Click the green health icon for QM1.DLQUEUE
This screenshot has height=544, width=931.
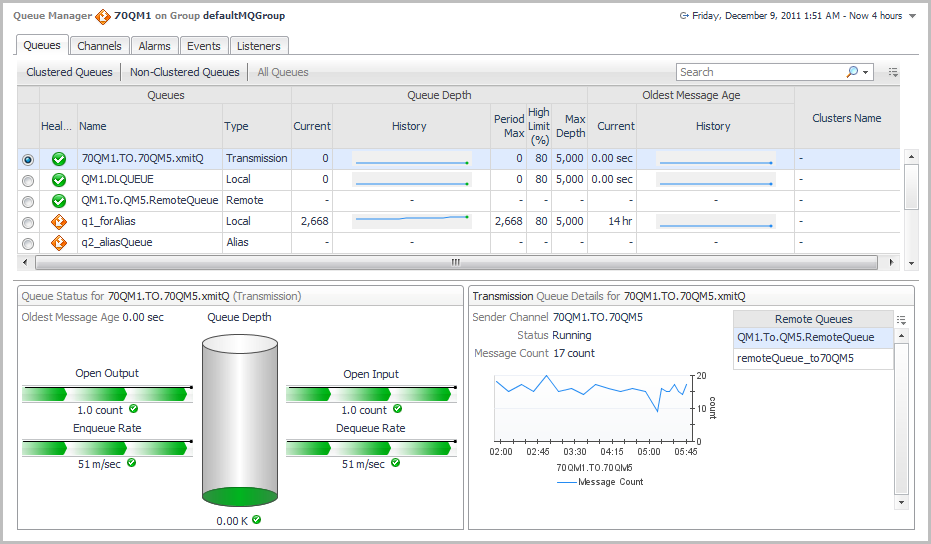[59, 180]
